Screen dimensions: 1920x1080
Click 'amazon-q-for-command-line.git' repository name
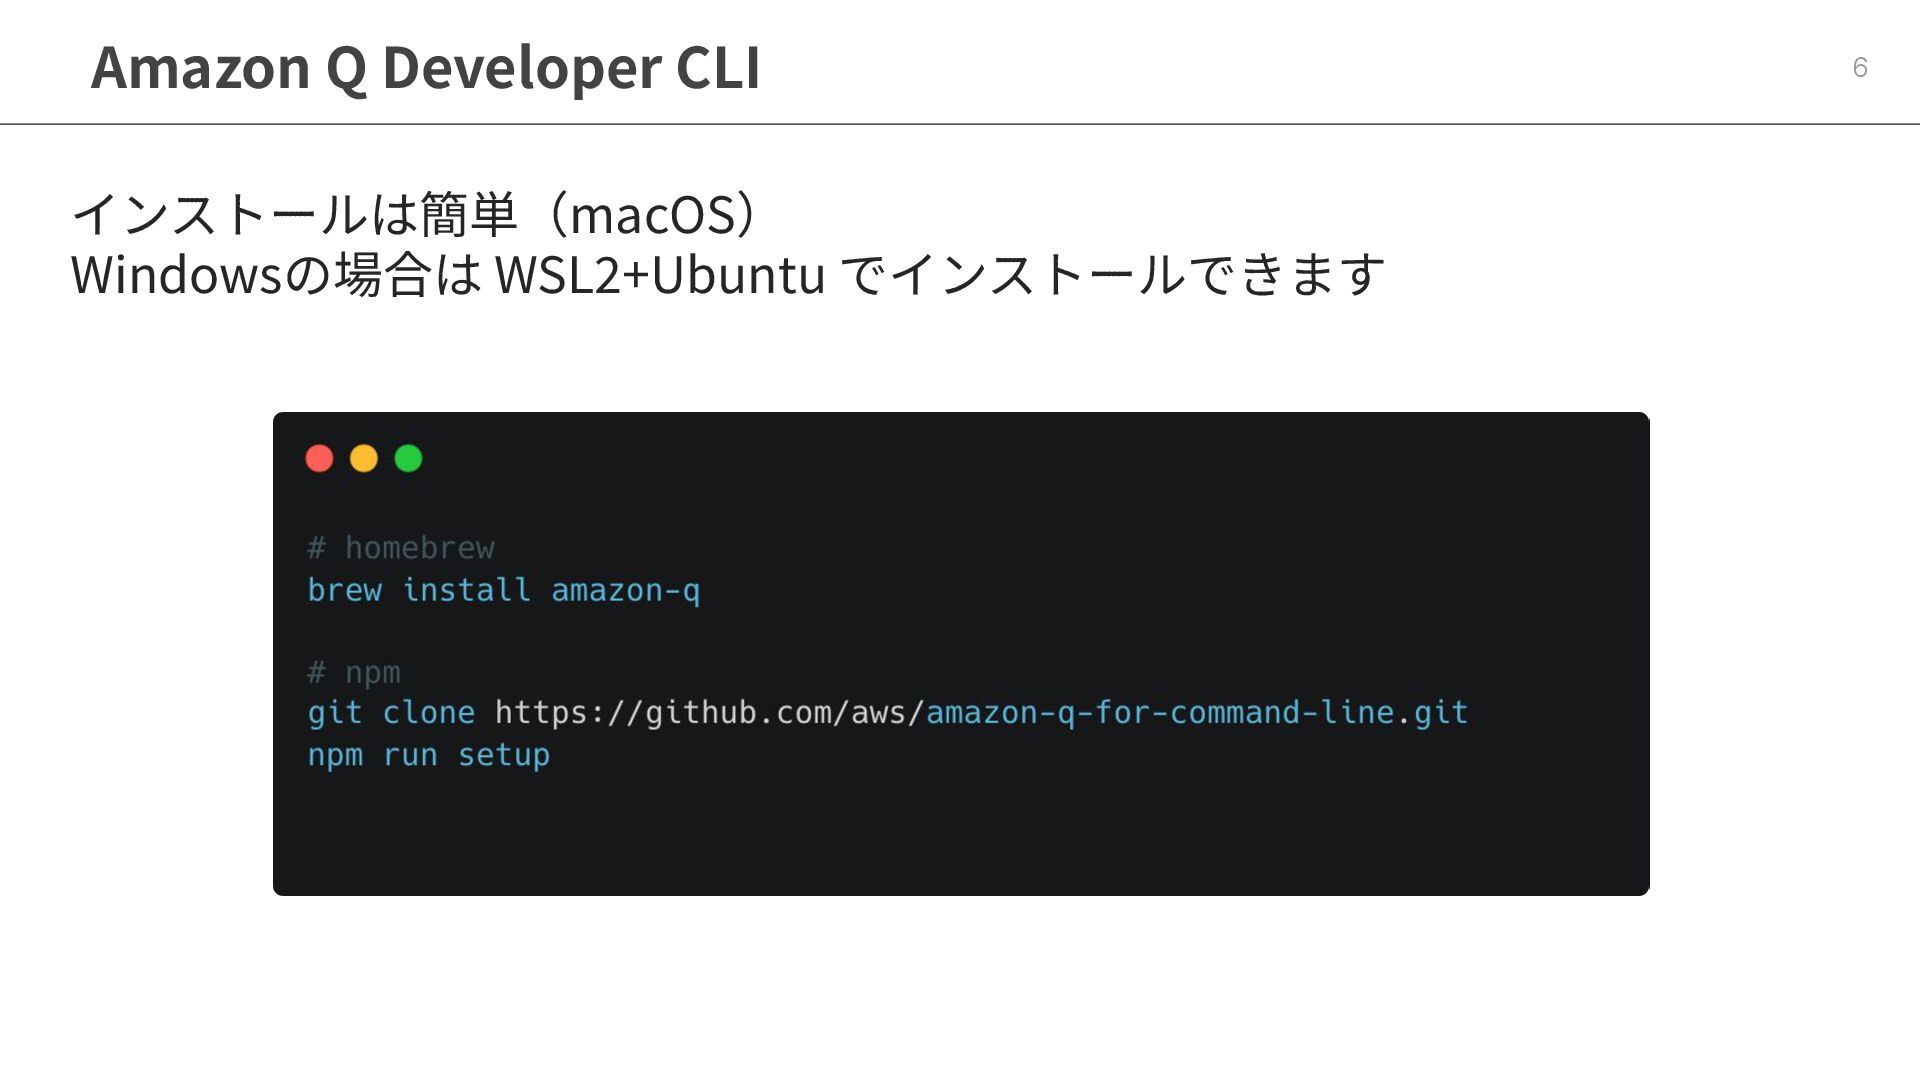(1197, 713)
